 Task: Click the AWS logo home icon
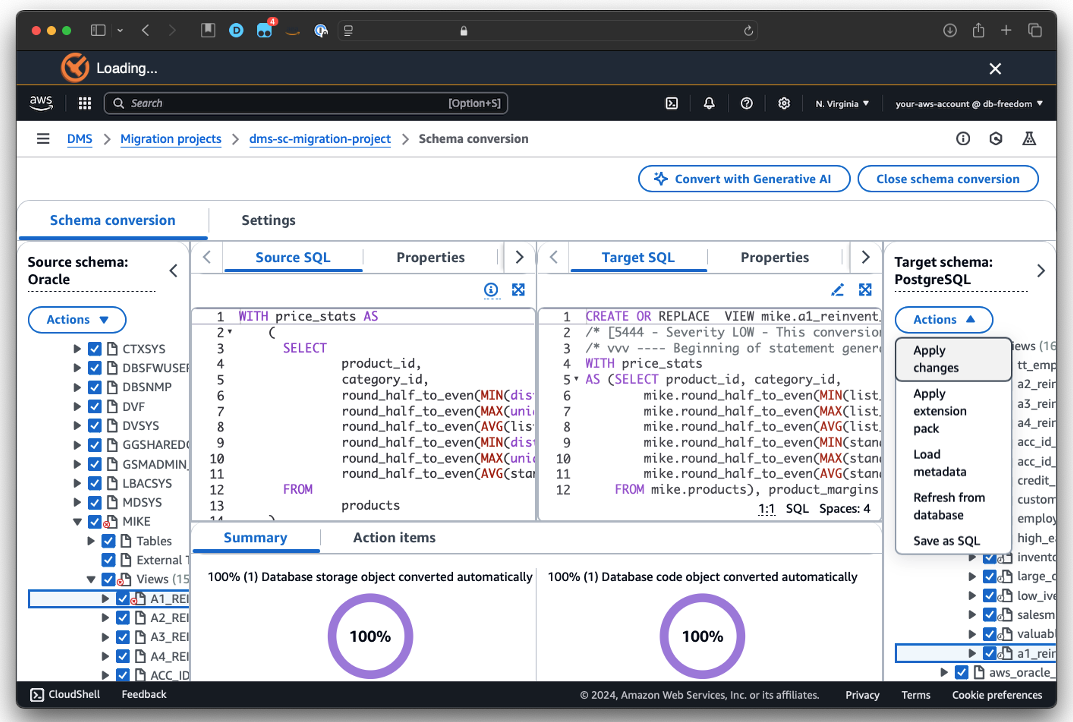(41, 103)
